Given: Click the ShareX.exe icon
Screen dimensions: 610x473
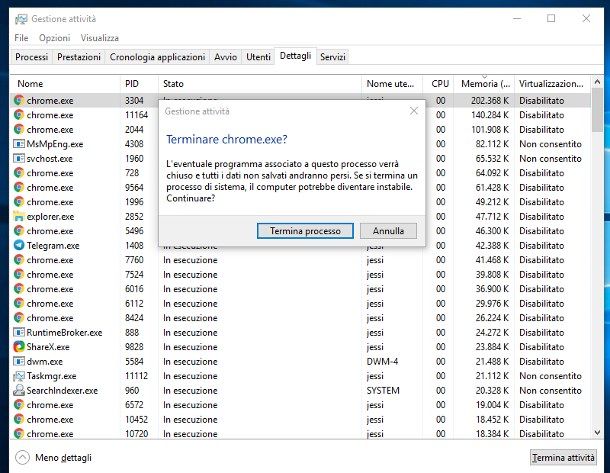Looking at the screenshot, I should [19, 347].
